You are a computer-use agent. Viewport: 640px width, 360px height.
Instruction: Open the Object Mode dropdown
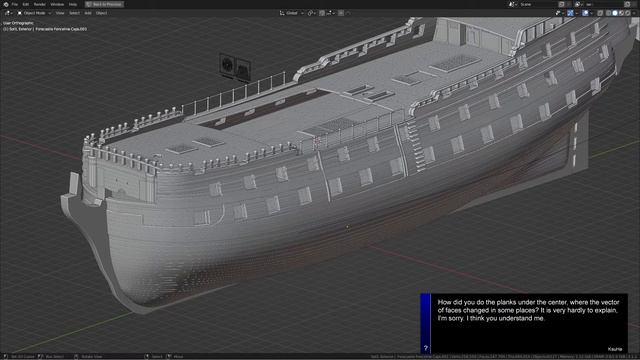(34, 13)
